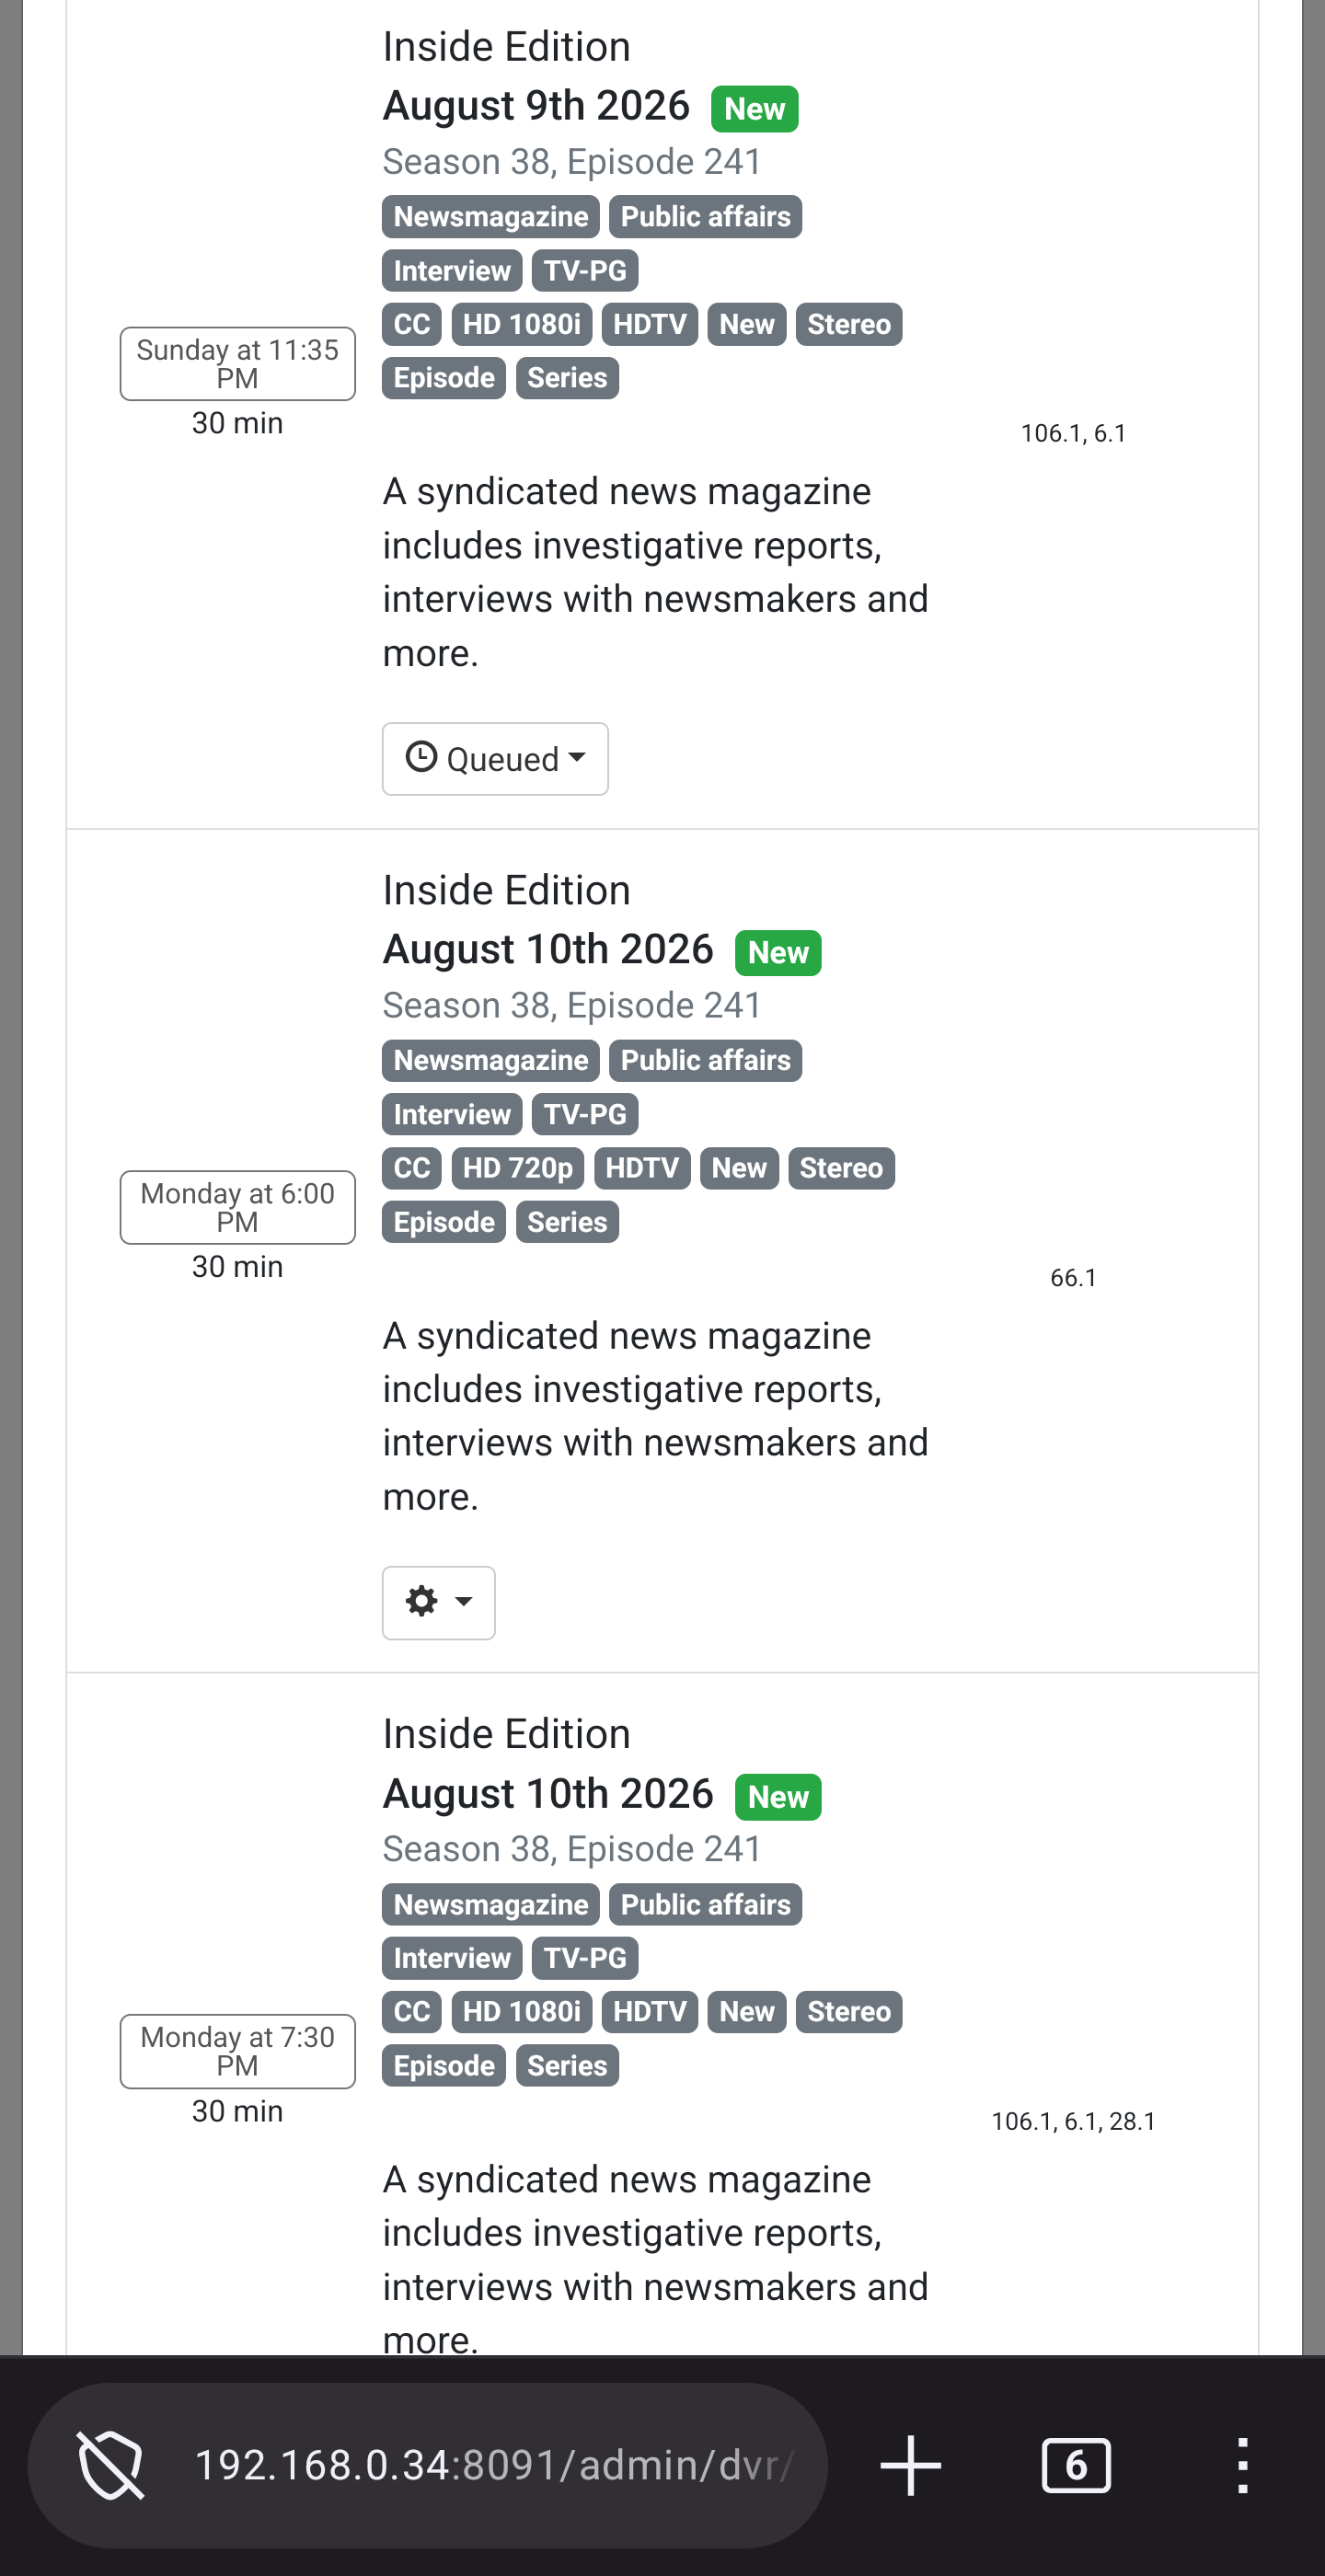Click the clock icon in the Queued button
1325x2576 pixels.
pos(421,757)
